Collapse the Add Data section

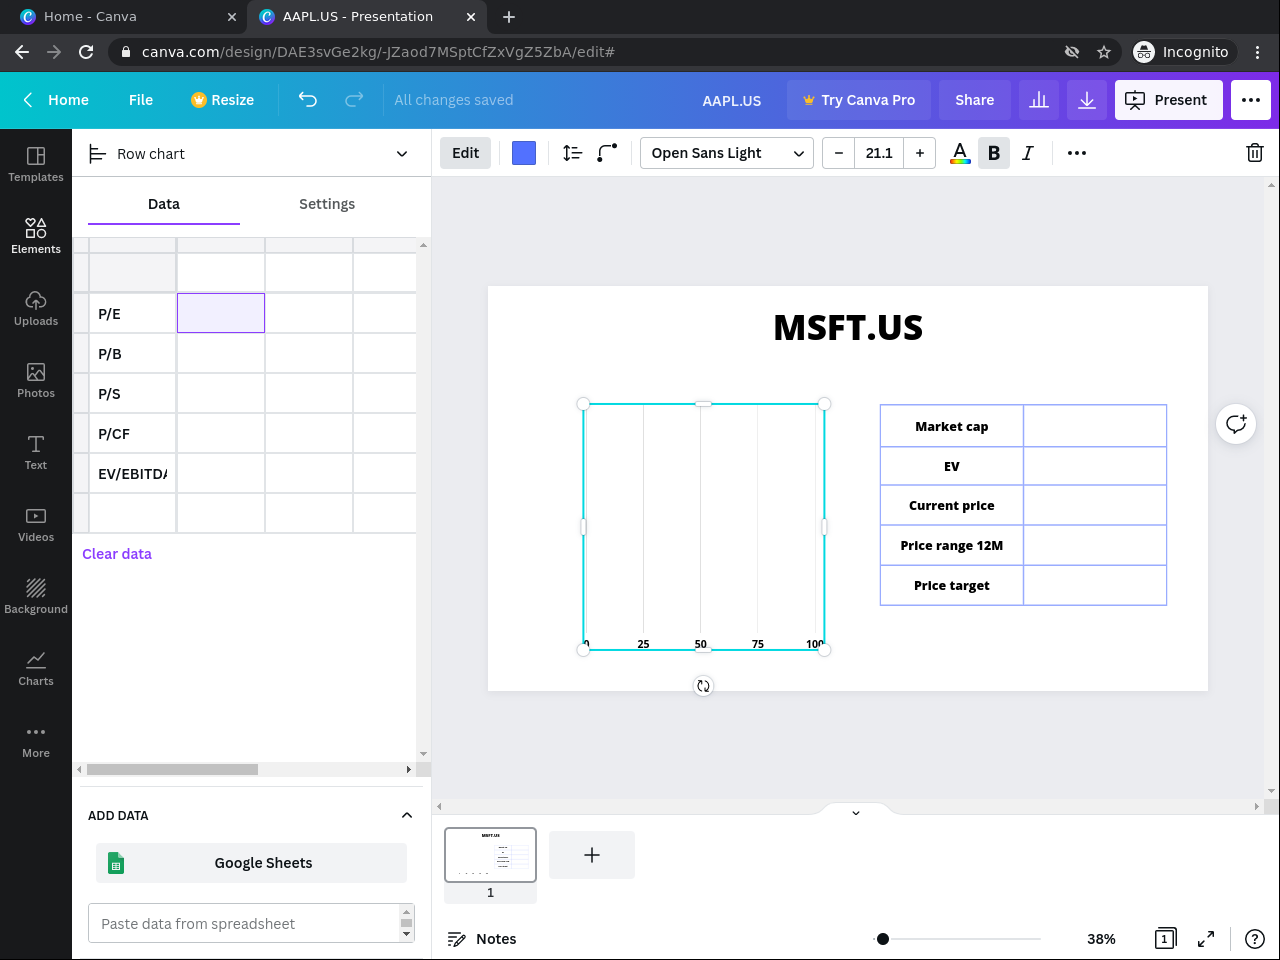[407, 815]
